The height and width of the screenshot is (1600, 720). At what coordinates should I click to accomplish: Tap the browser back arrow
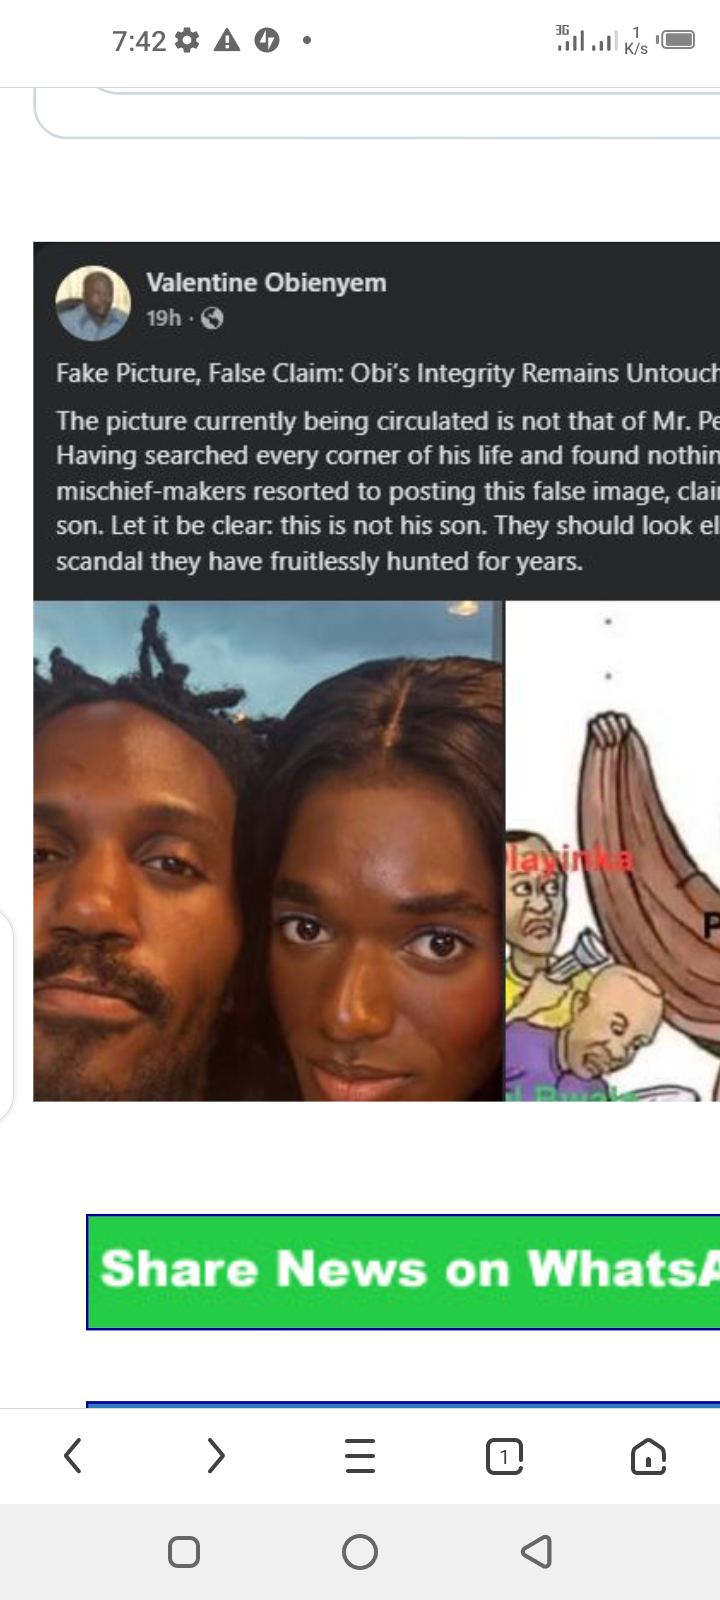click(72, 1456)
